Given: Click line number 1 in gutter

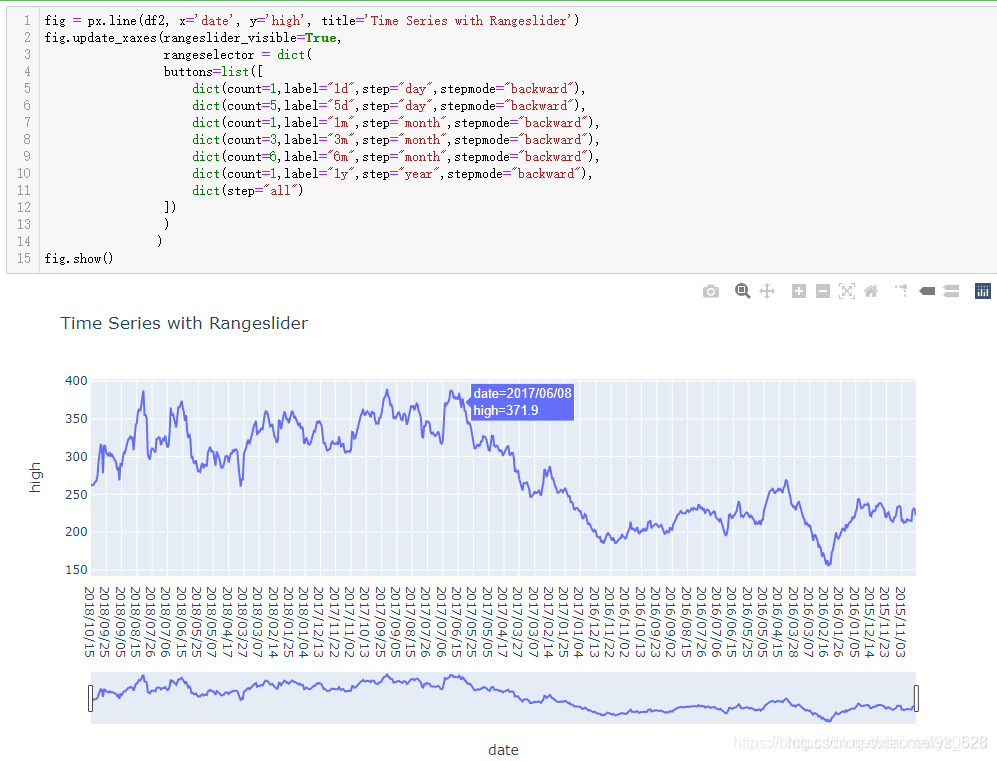Looking at the screenshot, I should [27, 21].
